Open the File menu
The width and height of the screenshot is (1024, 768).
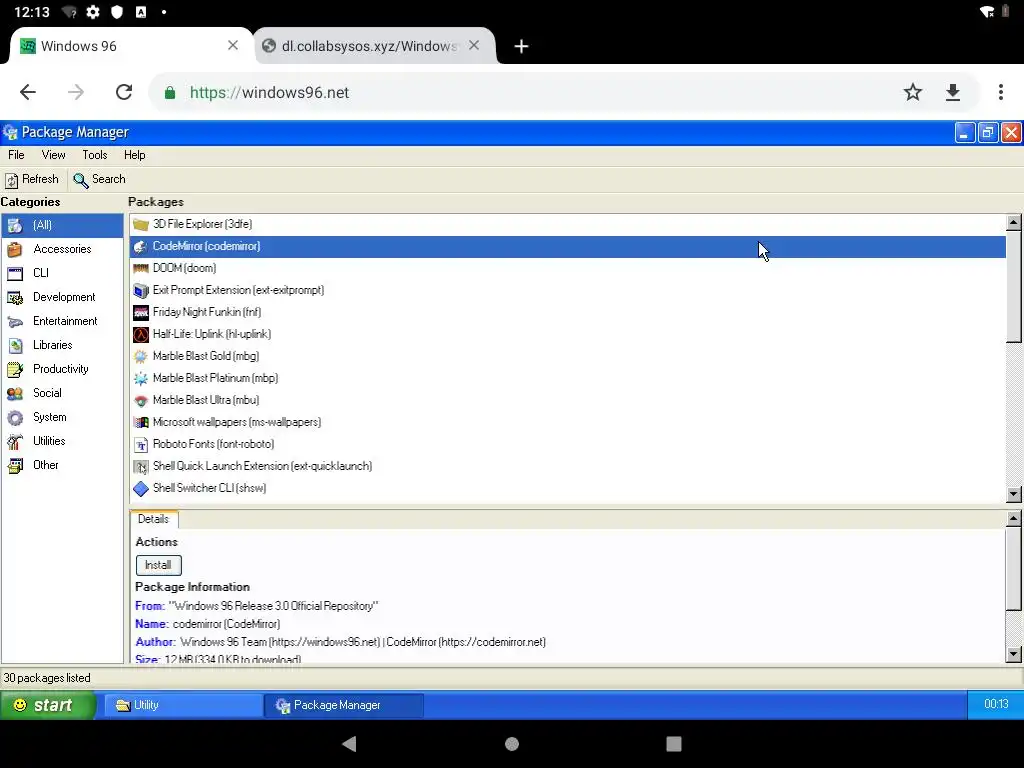pyautogui.click(x=16, y=155)
